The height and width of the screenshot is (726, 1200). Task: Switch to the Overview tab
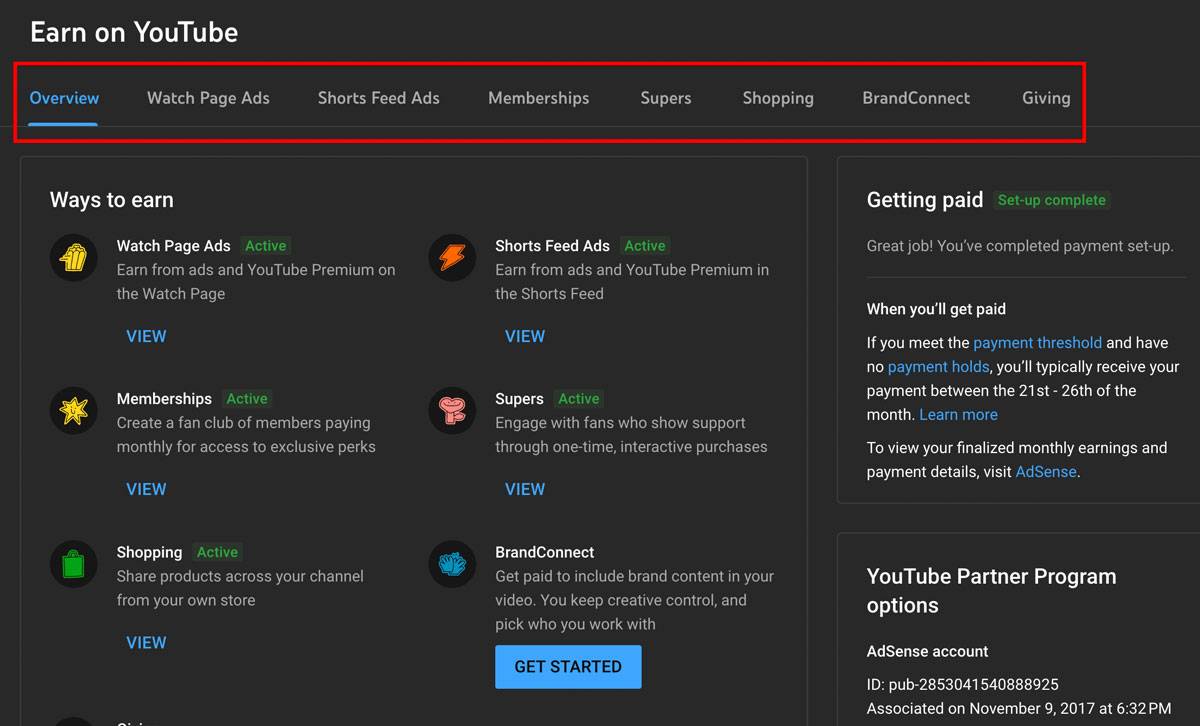click(64, 98)
